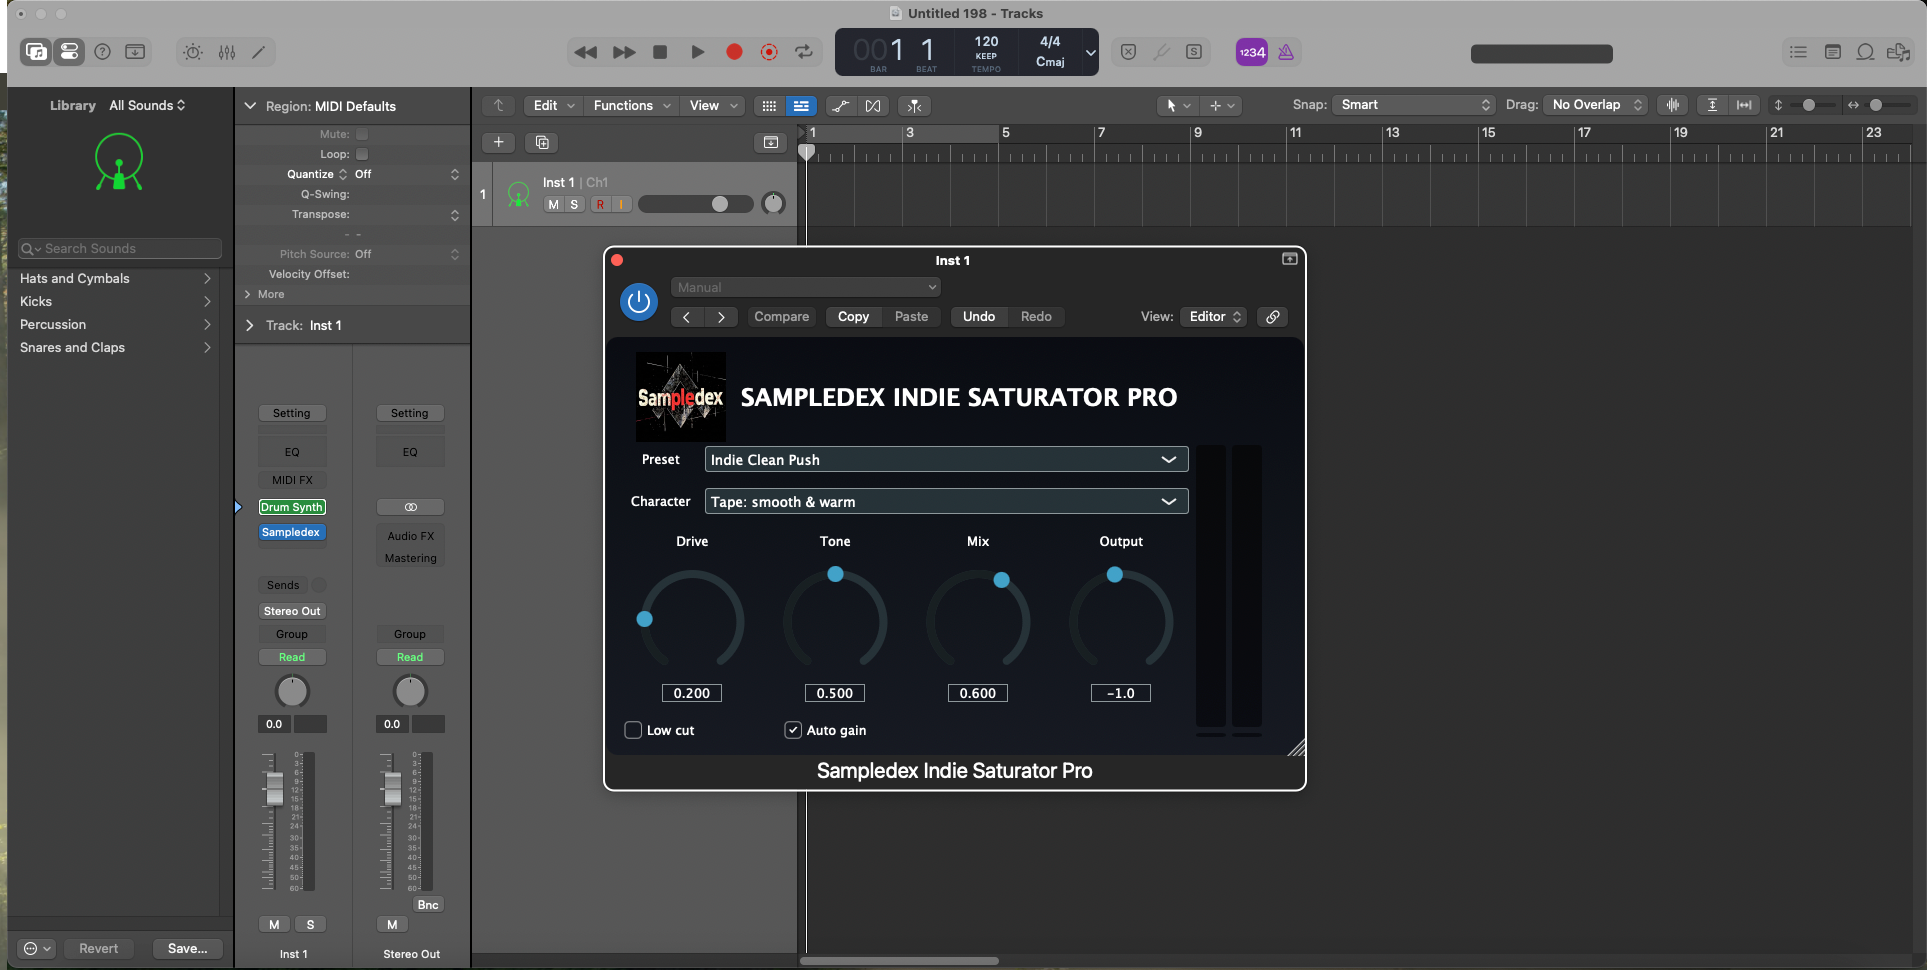Switch Piano Roll to grid view icon
Screen dimensions: 1927x970
coord(768,105)
